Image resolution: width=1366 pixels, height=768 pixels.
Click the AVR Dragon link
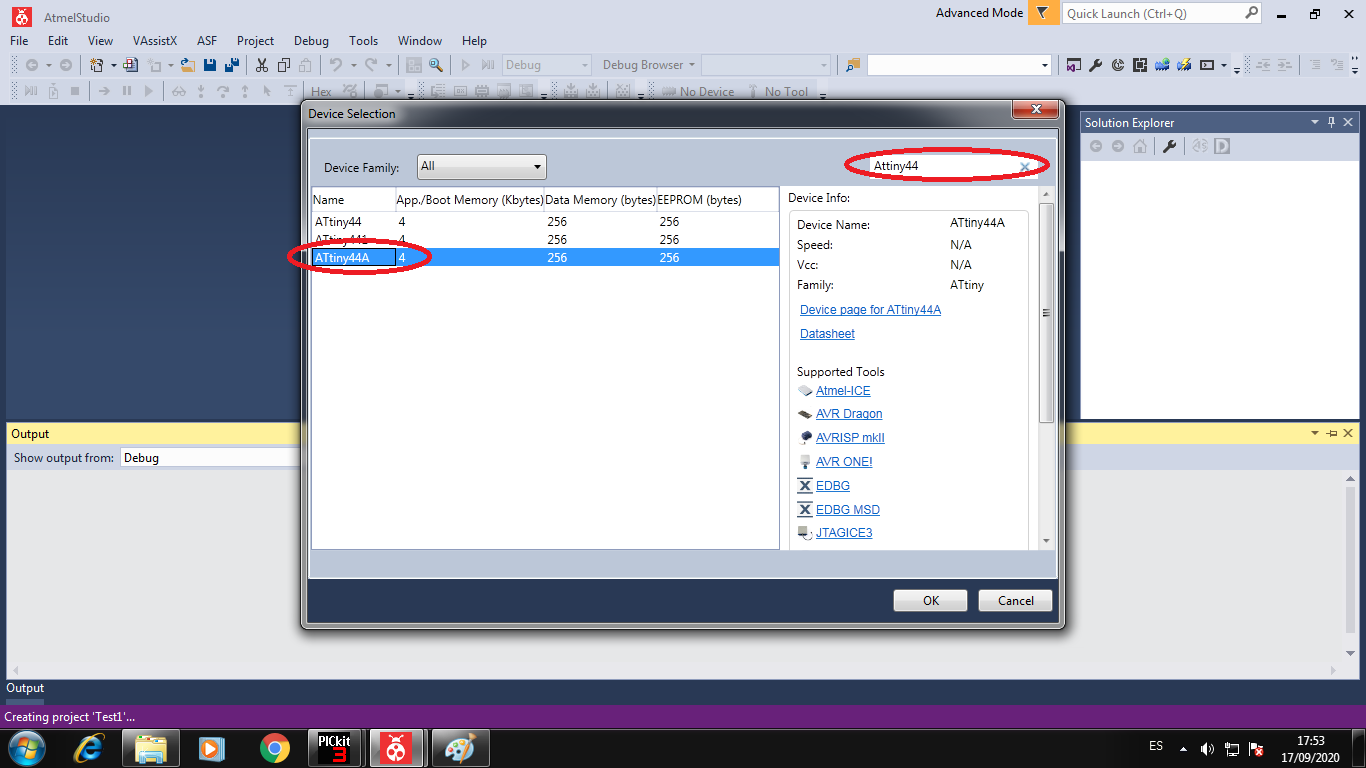[849, 414]
